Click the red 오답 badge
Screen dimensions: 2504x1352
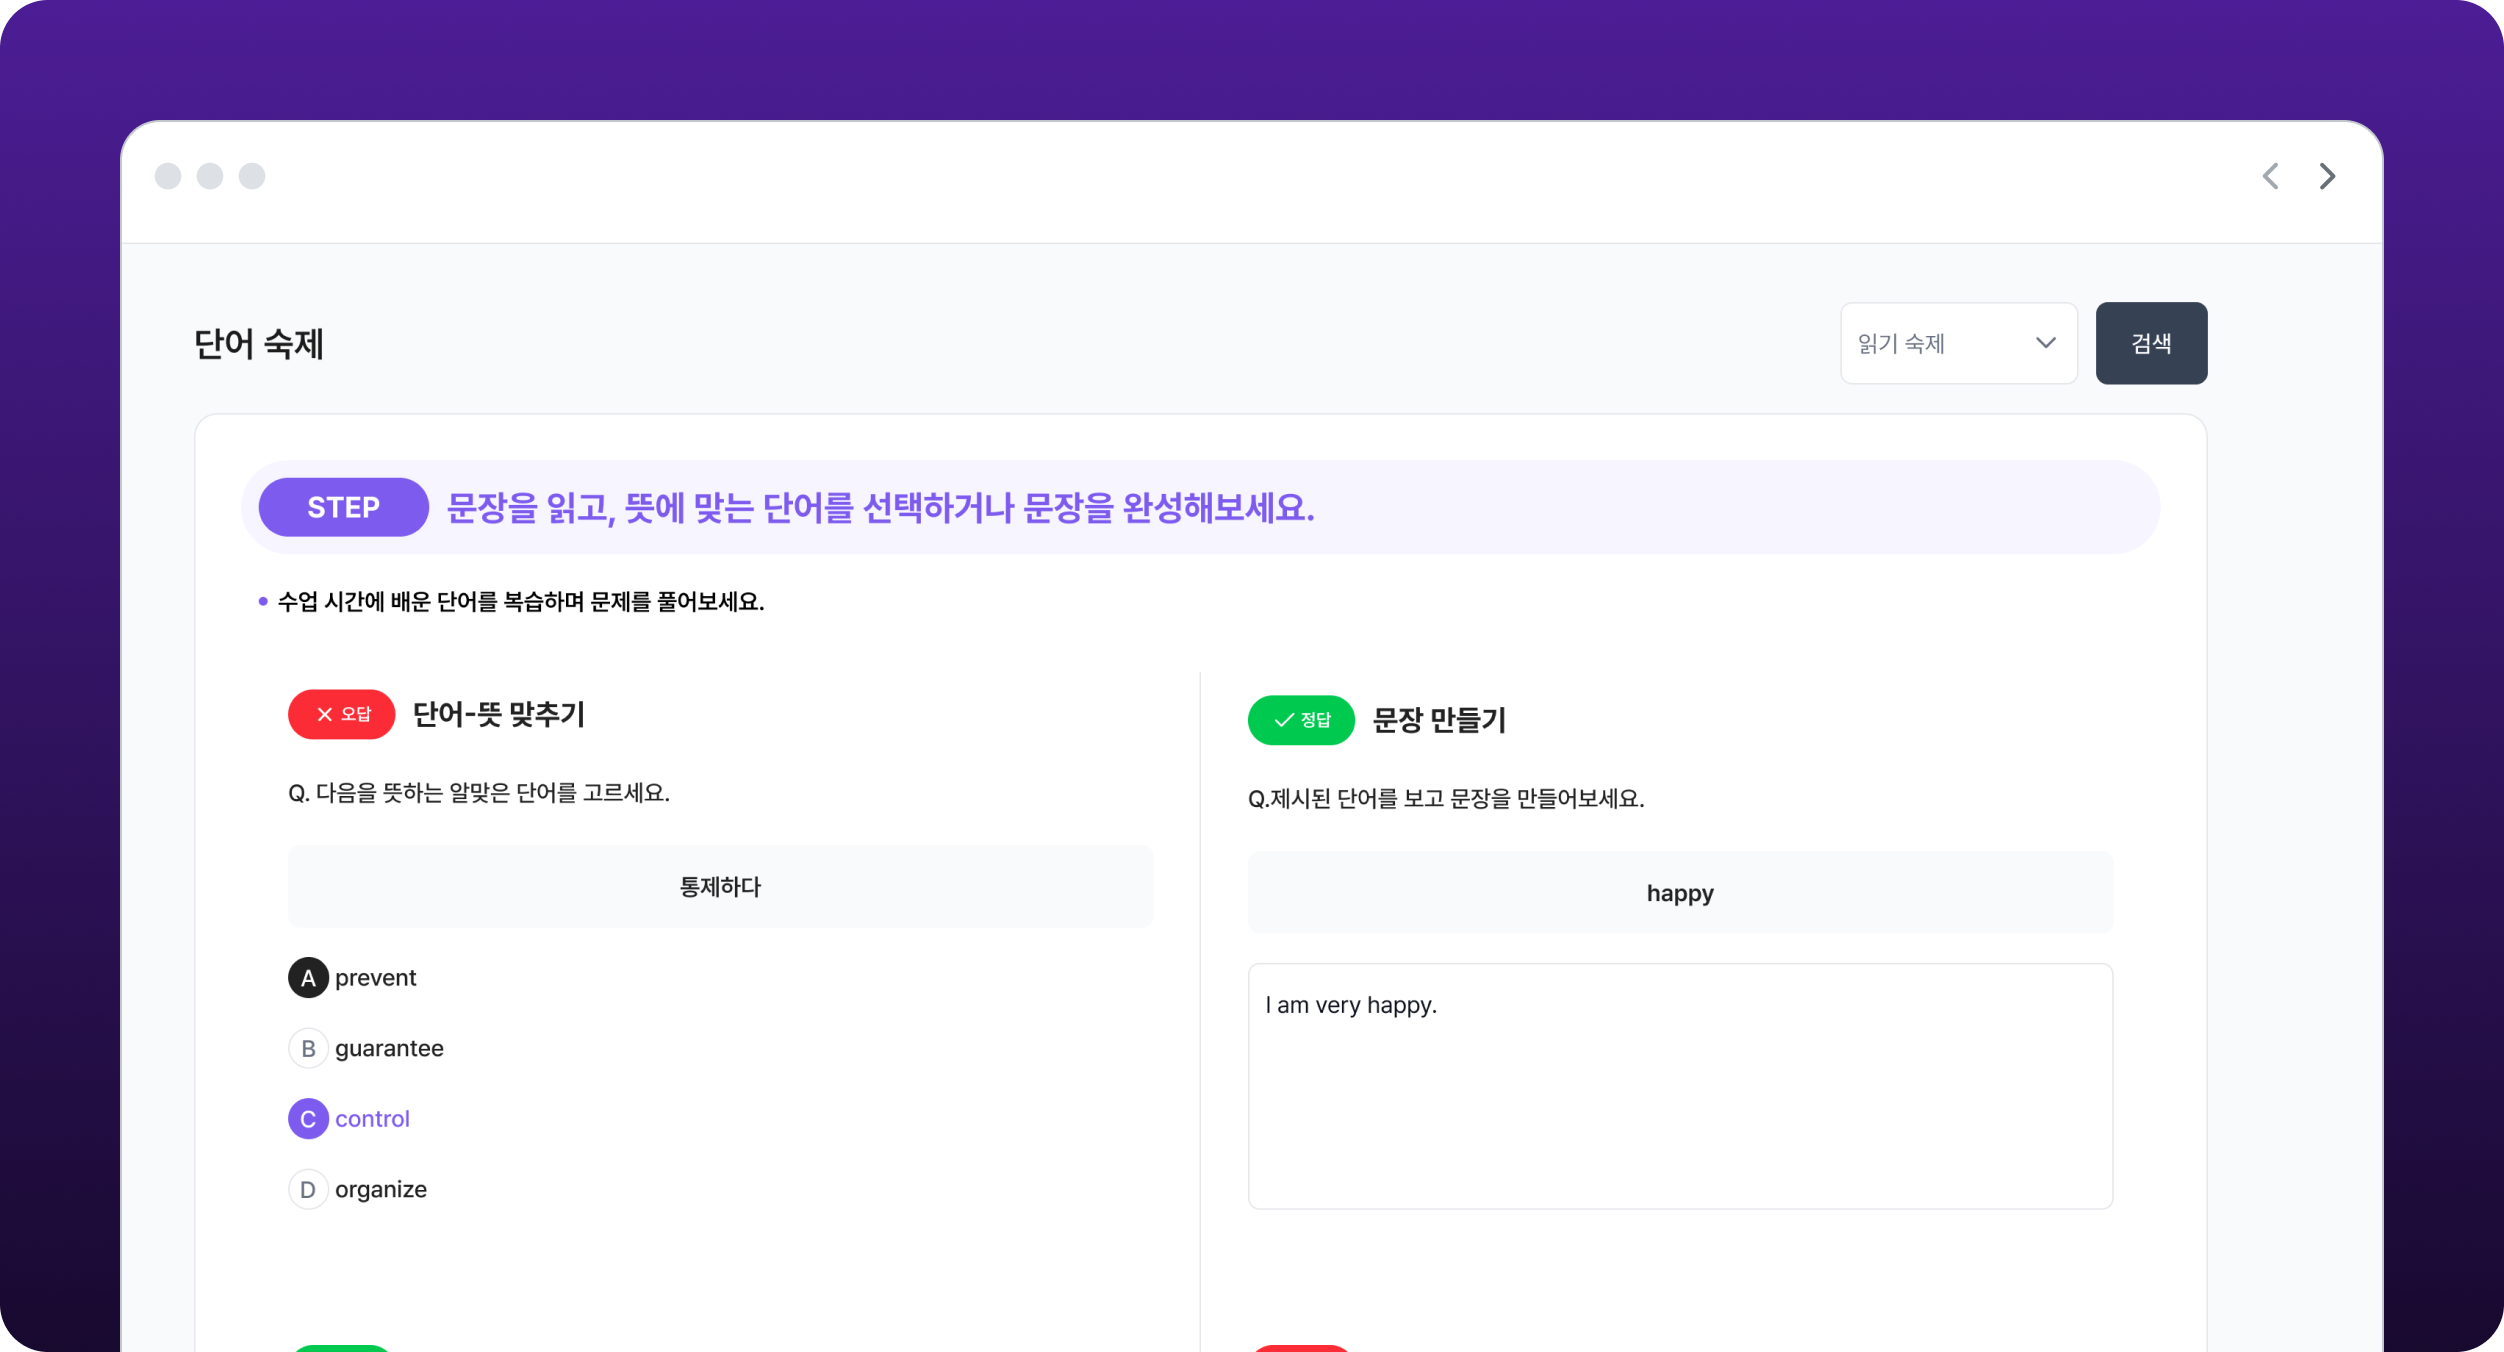point(341,714)
